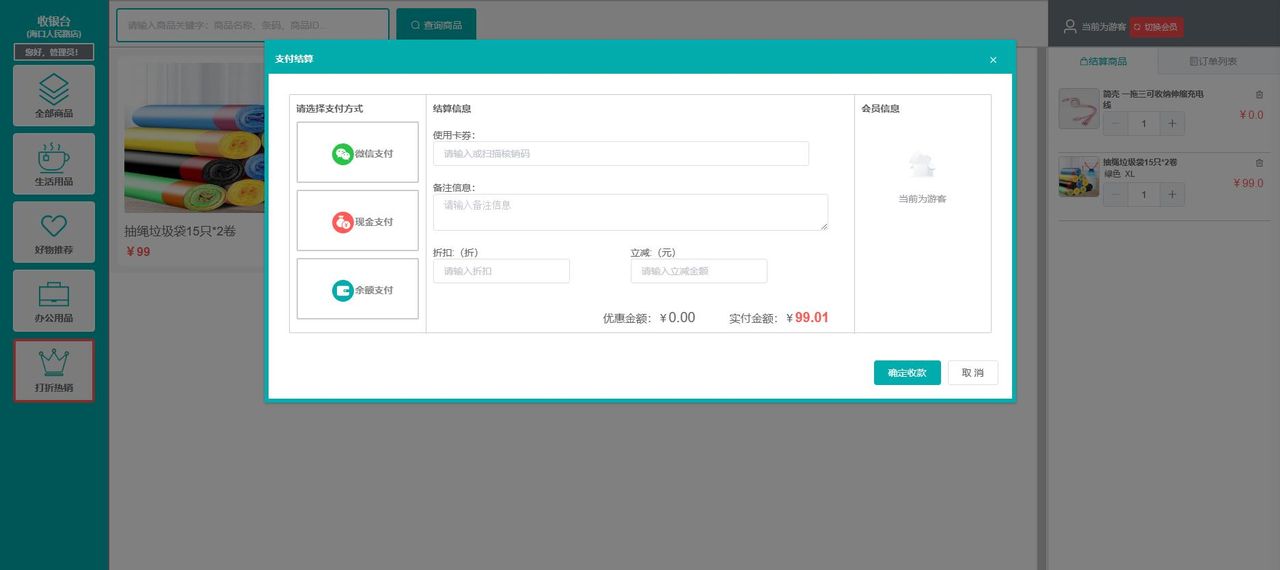Open the 全部商品 all products category

pos(54,95)
